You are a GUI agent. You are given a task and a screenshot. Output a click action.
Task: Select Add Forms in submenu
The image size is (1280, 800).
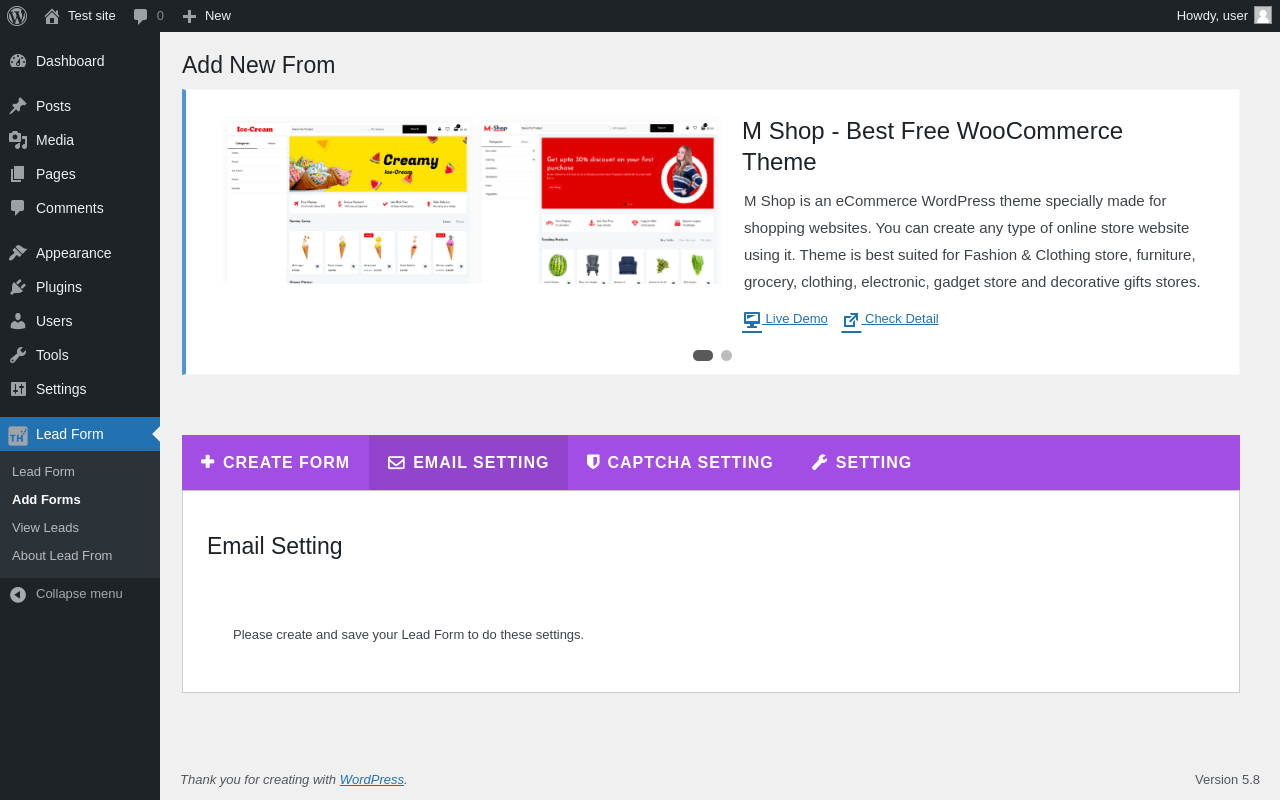click(x=46, y=499)
